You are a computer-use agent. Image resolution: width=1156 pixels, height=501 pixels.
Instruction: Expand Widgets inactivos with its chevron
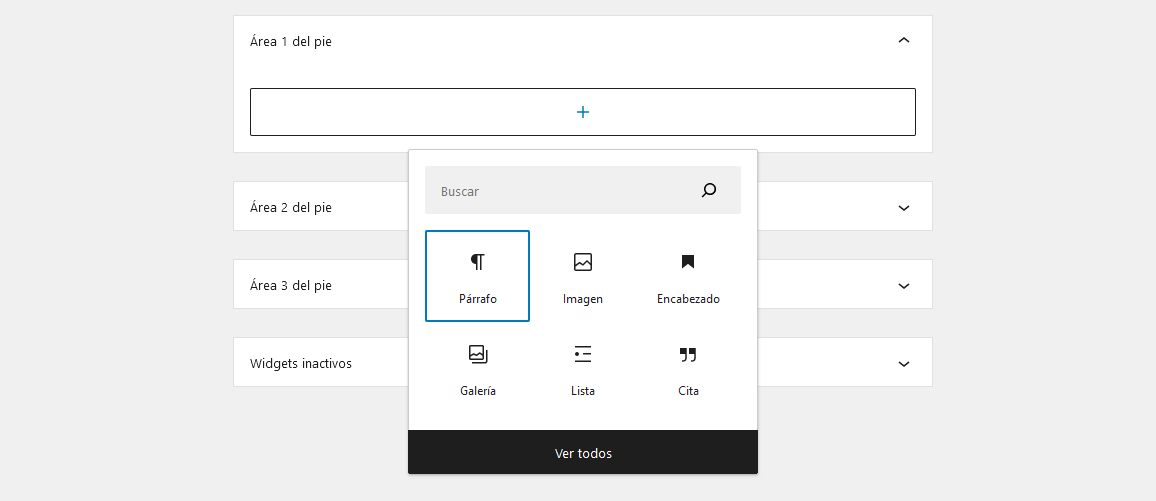[x=904, y=364]
